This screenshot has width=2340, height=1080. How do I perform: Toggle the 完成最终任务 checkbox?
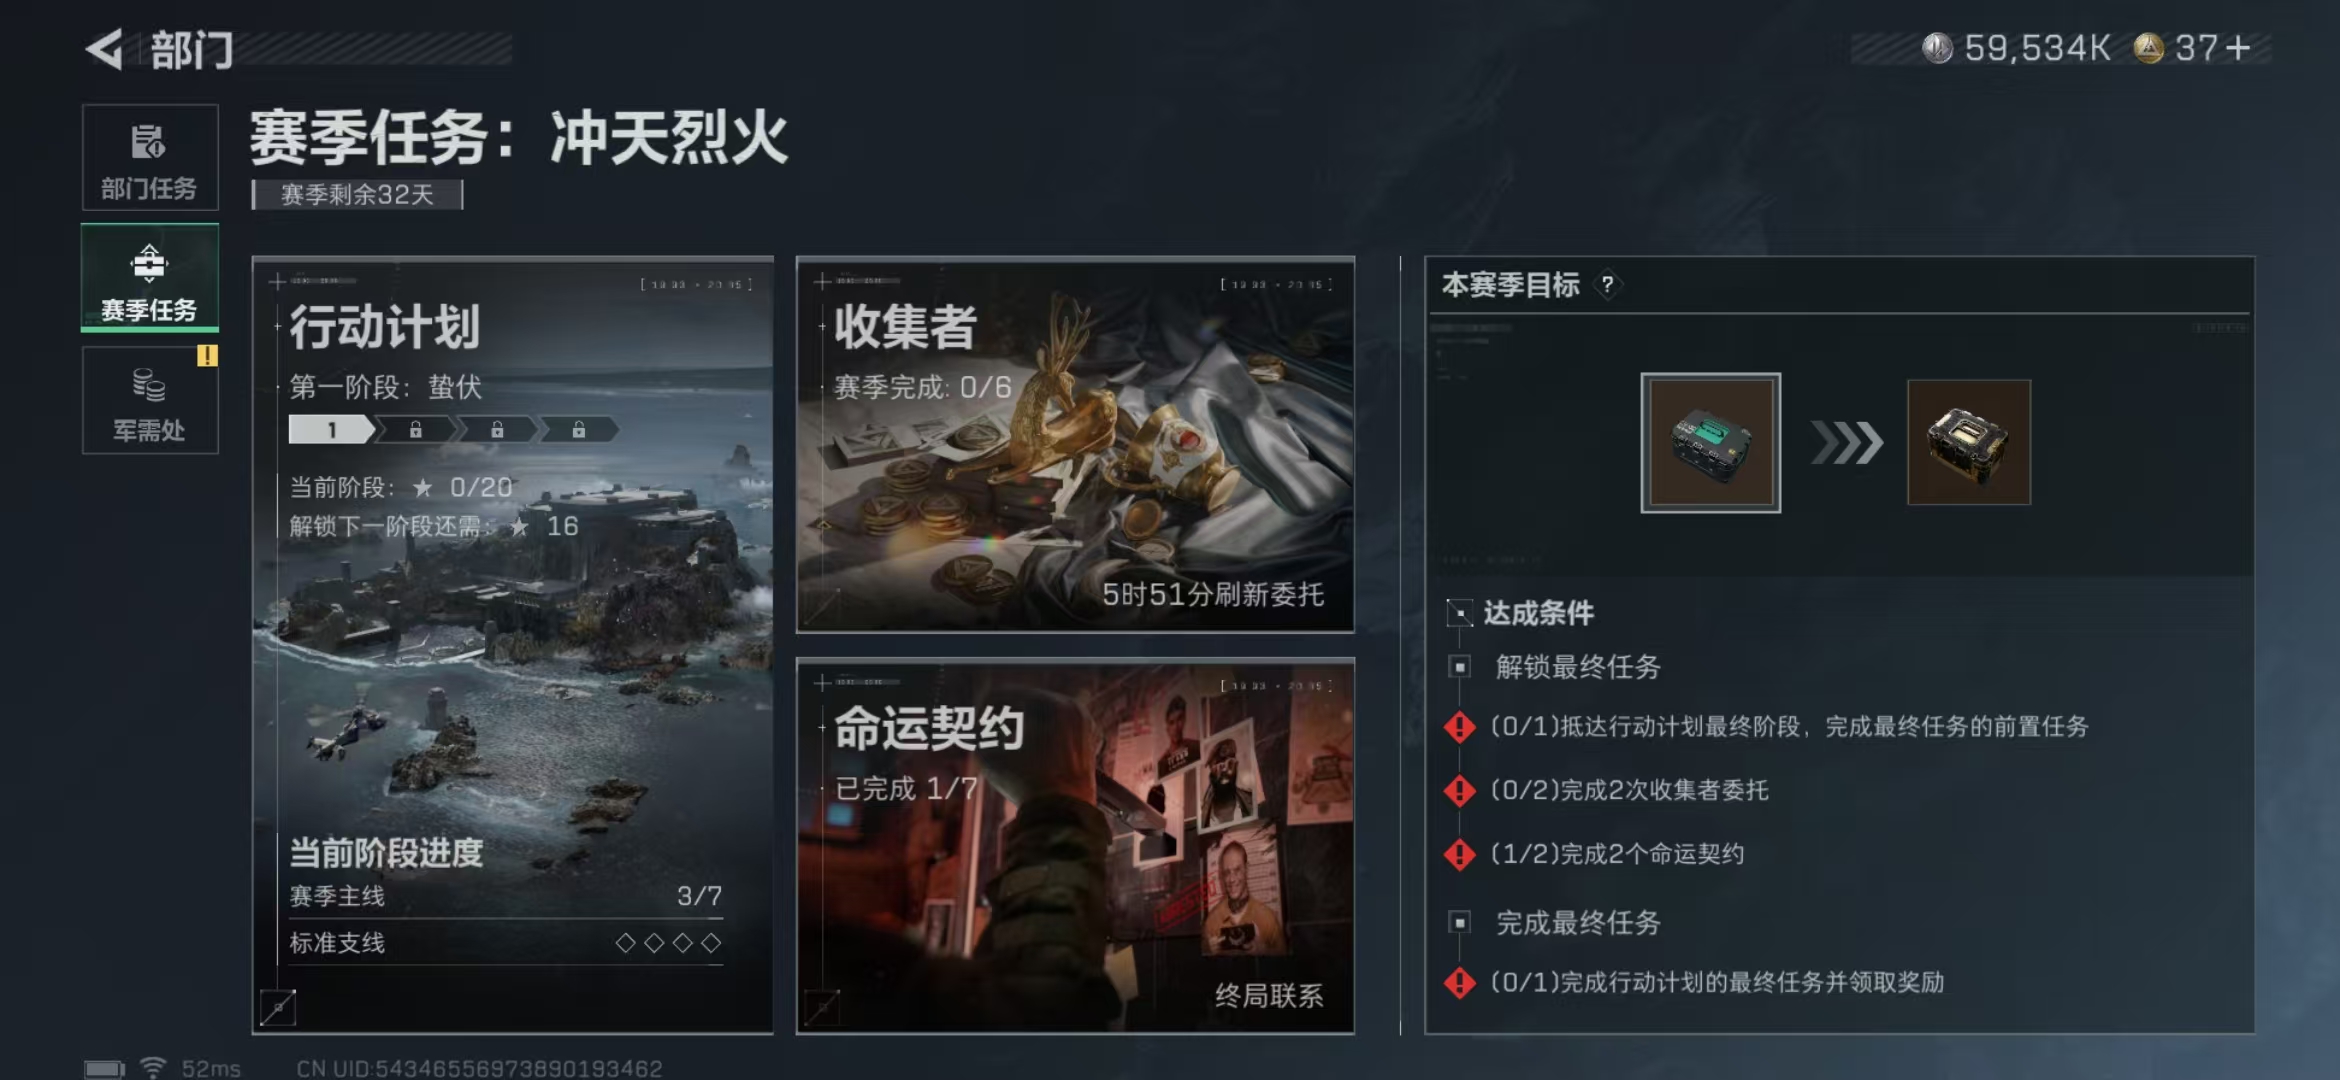(x=1460, y=922)
